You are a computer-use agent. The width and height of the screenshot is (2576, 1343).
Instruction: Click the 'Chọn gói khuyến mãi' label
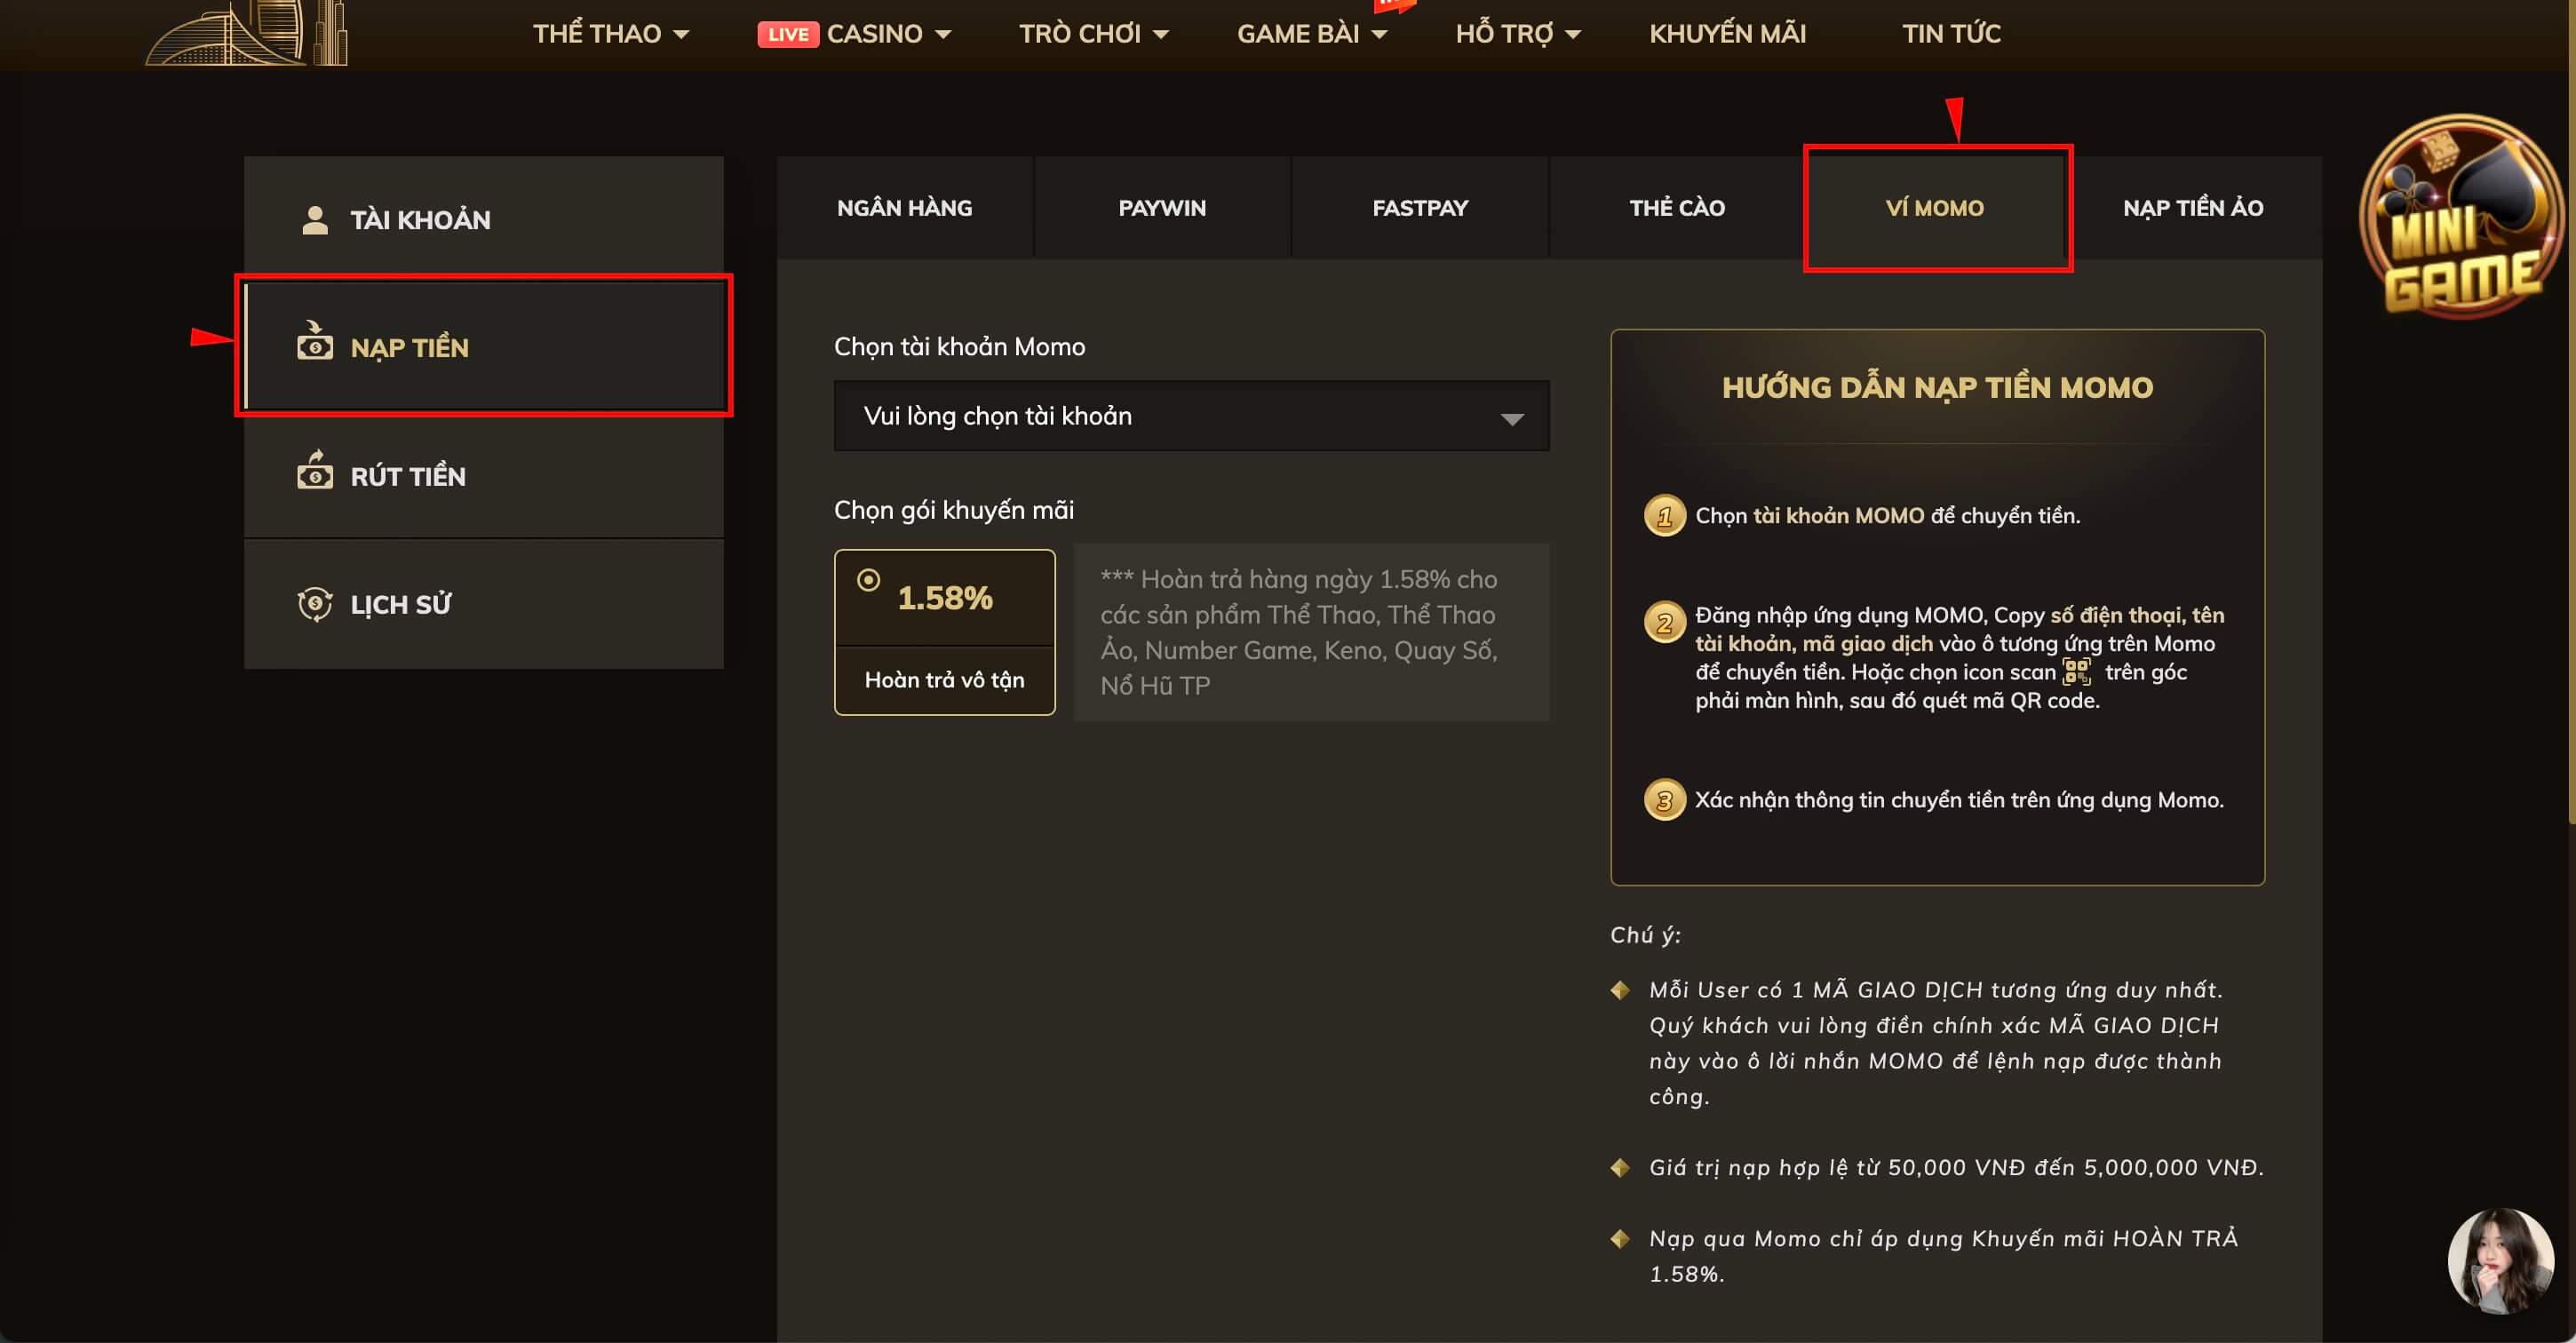click(954, 510)
